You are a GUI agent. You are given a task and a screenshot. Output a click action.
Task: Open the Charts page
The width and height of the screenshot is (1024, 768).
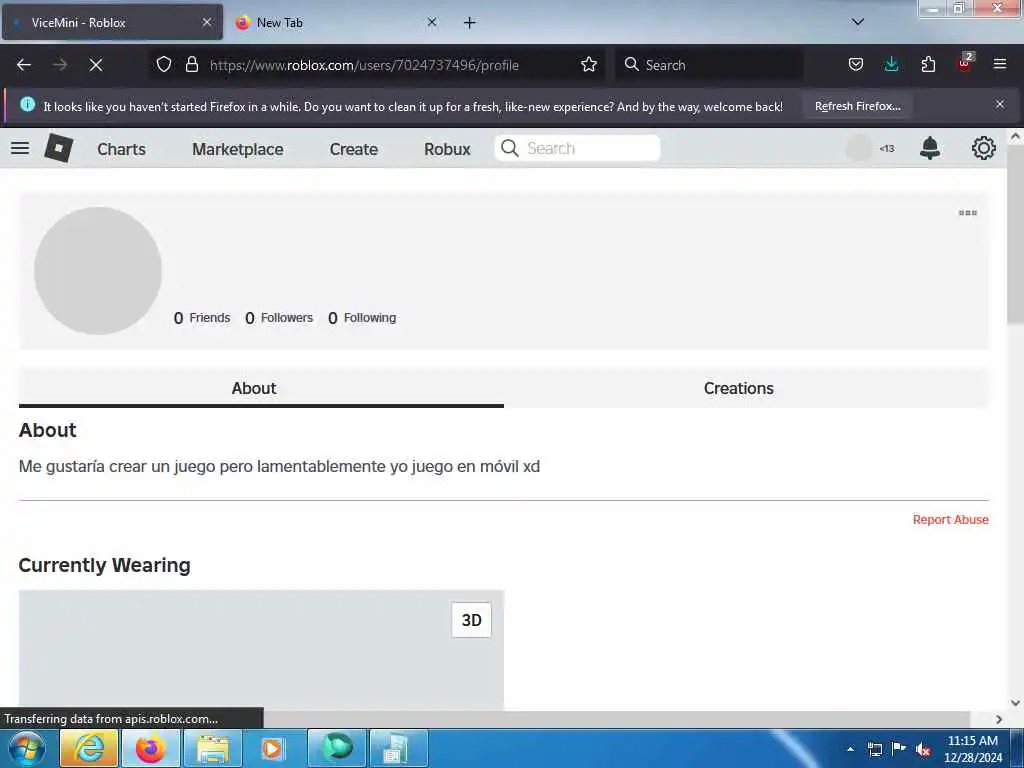121,149
